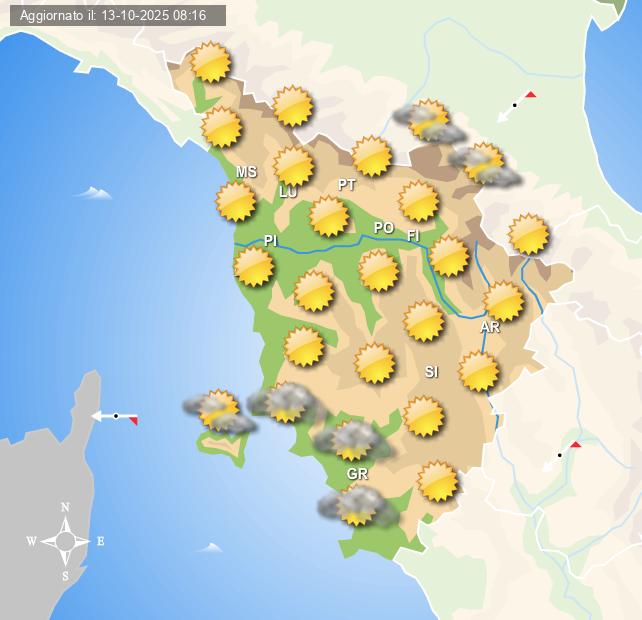This screenshot has width=642, height=620.
Task: Click the compass rose icon
Action: coord(66,541)
